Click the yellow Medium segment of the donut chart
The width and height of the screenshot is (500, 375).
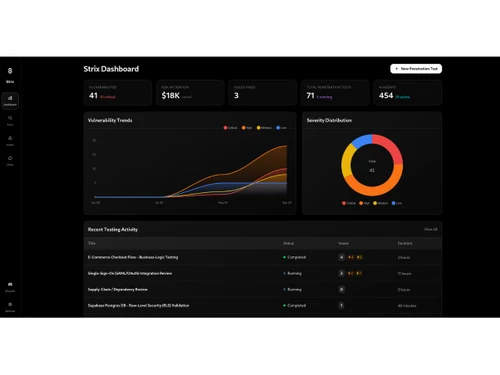click(x=346, y=161)
